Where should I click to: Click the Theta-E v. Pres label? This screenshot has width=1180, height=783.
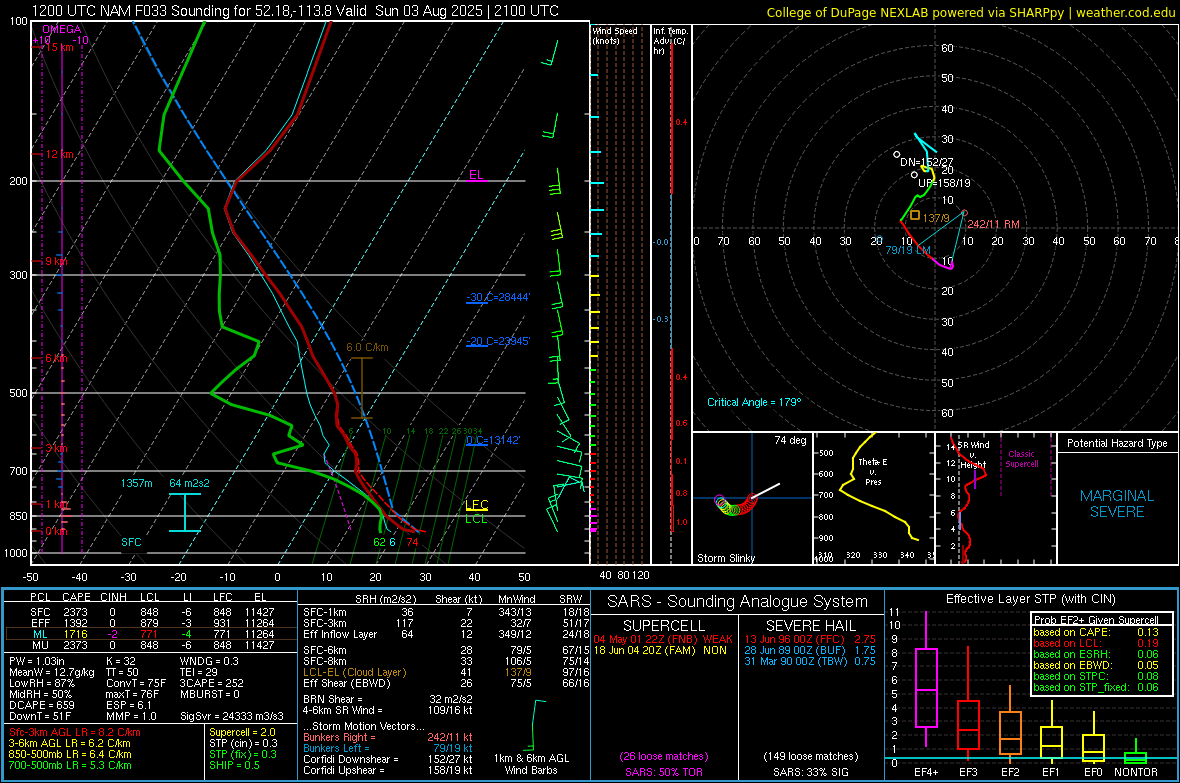[x=873, y=471]
